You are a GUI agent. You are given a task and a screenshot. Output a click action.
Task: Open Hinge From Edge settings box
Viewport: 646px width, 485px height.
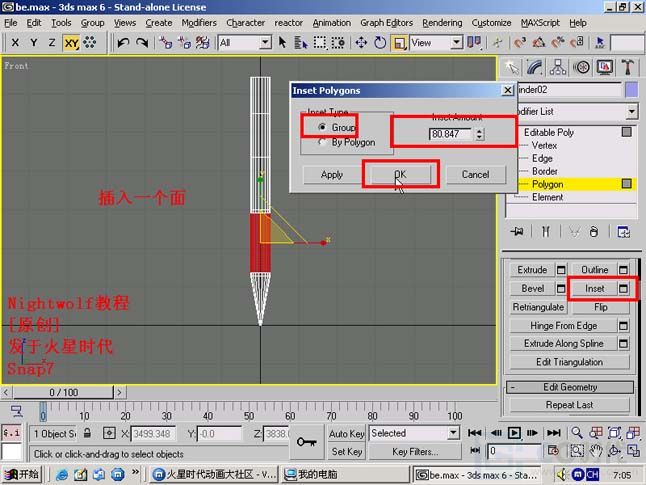click(x=623, y=326)
